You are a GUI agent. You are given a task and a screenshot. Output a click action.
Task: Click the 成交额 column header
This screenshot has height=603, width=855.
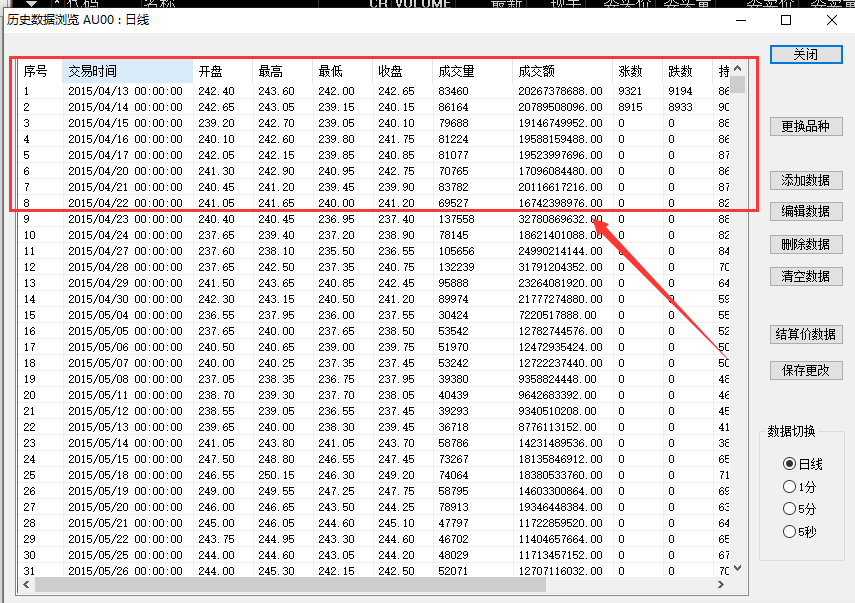[562, 71]
